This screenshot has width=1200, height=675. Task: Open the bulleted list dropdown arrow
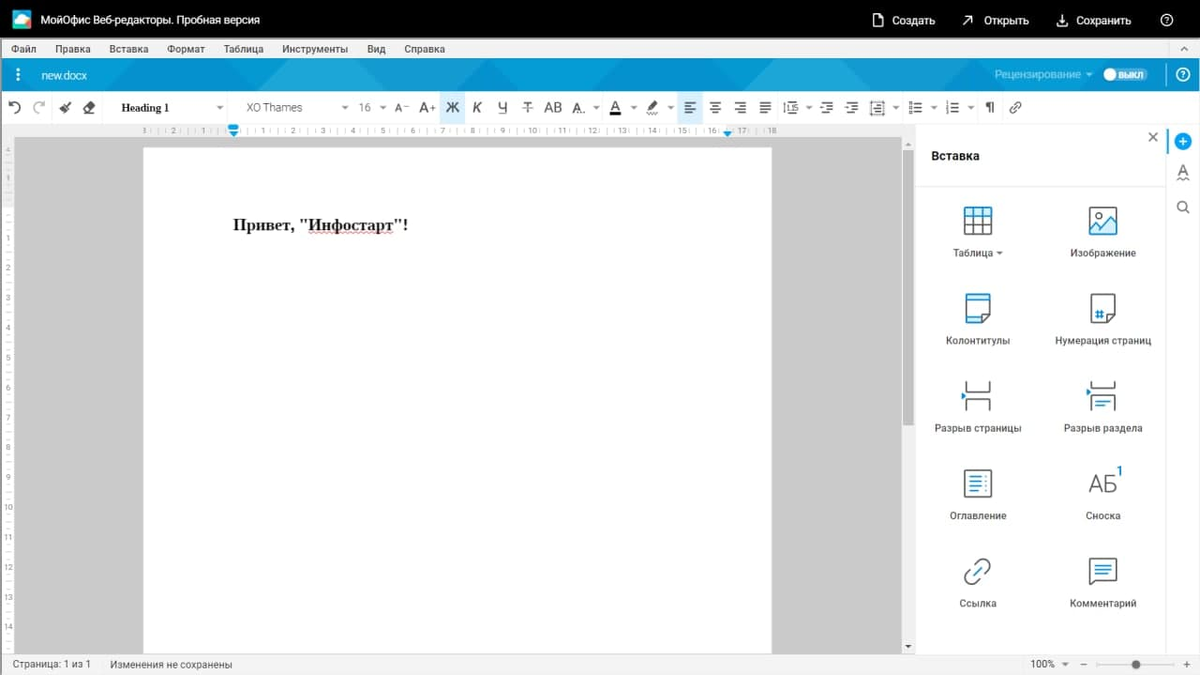[934, 107]
